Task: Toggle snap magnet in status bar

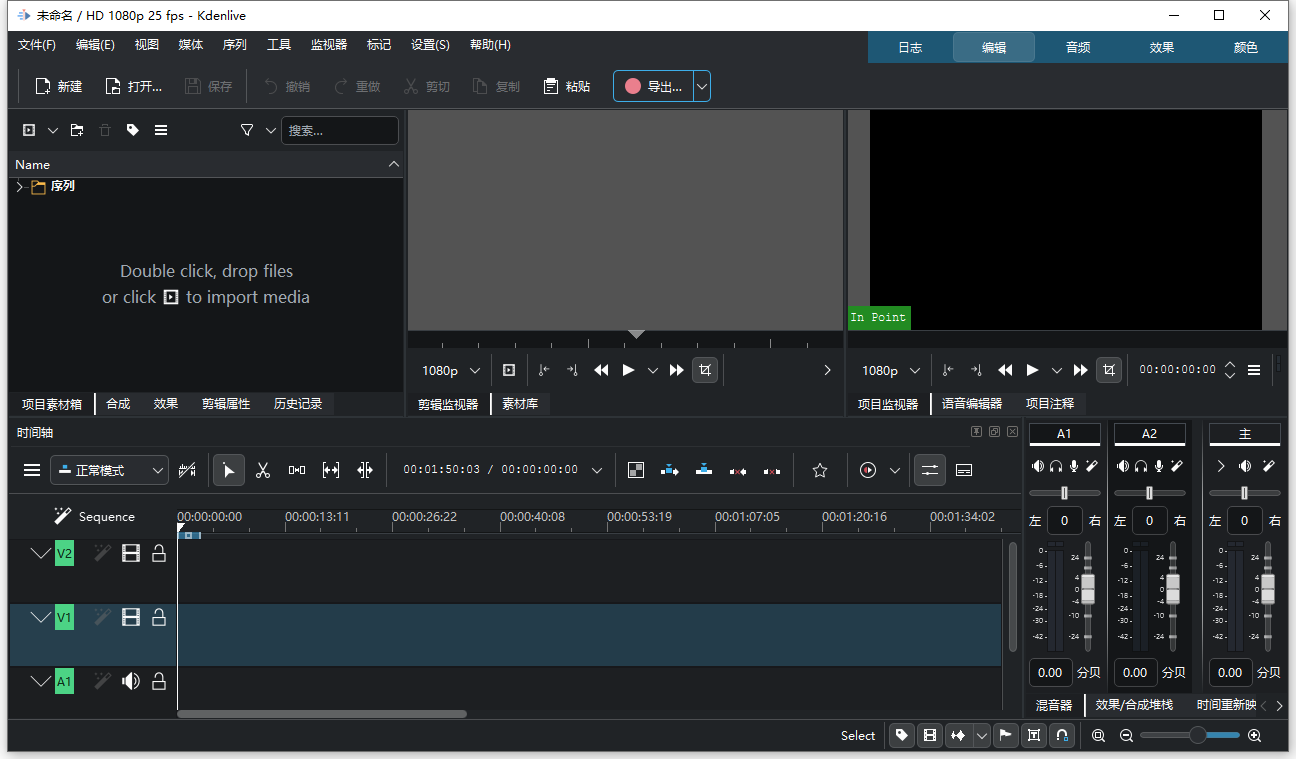Action: click(x=1062, y=736)
